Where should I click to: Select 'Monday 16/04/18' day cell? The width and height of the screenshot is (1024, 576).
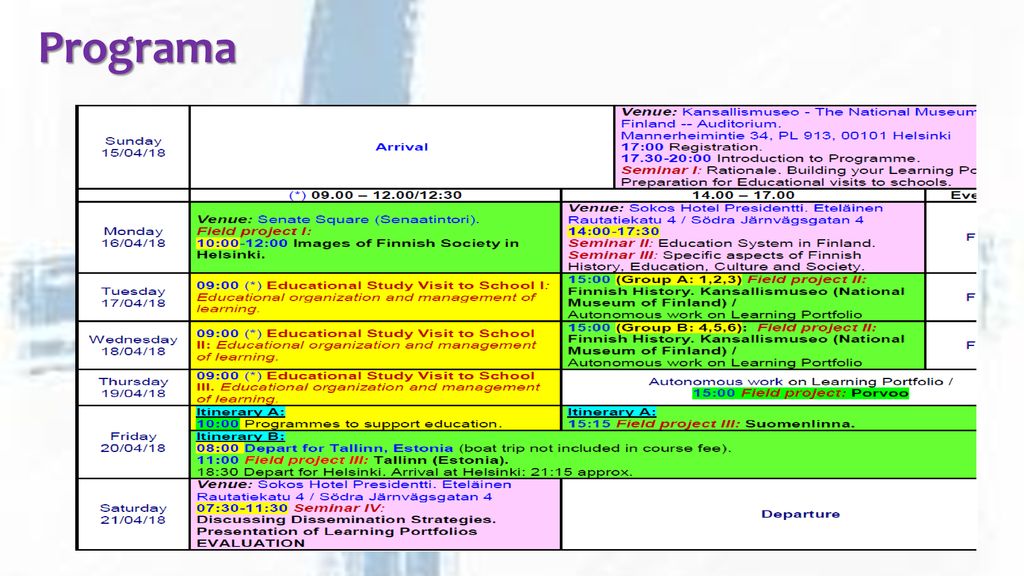point(133,237)
